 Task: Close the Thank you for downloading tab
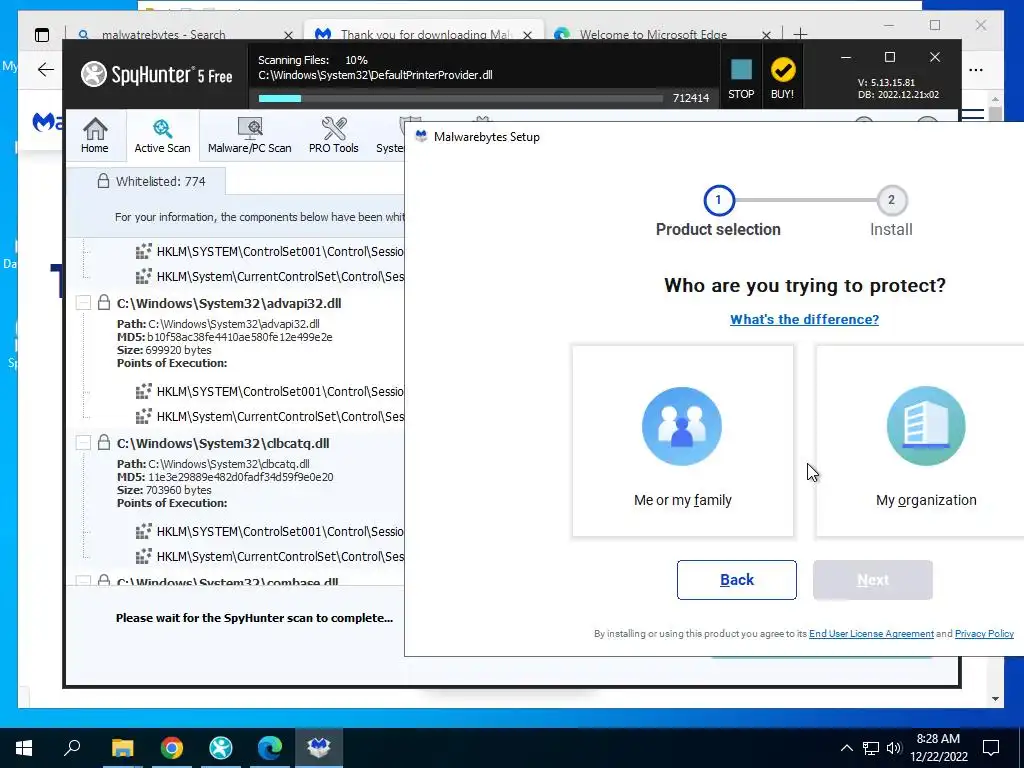tap(527, 35)
